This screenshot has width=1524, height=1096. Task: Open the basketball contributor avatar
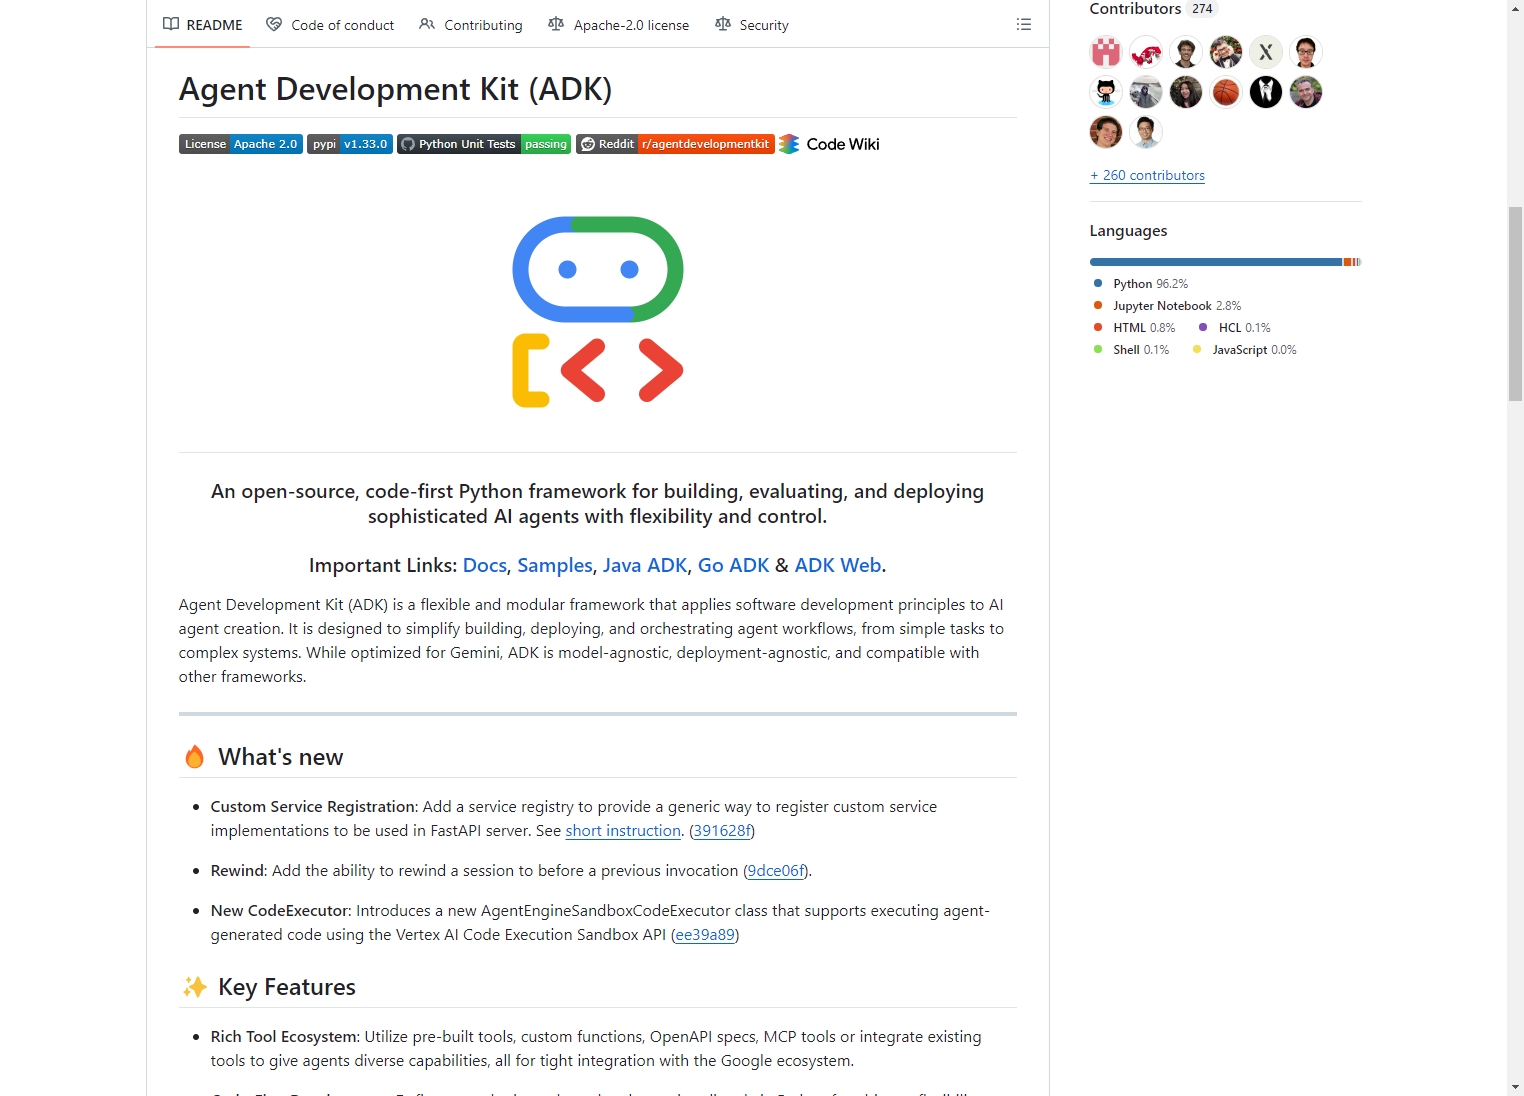(x=1226, y=92)
